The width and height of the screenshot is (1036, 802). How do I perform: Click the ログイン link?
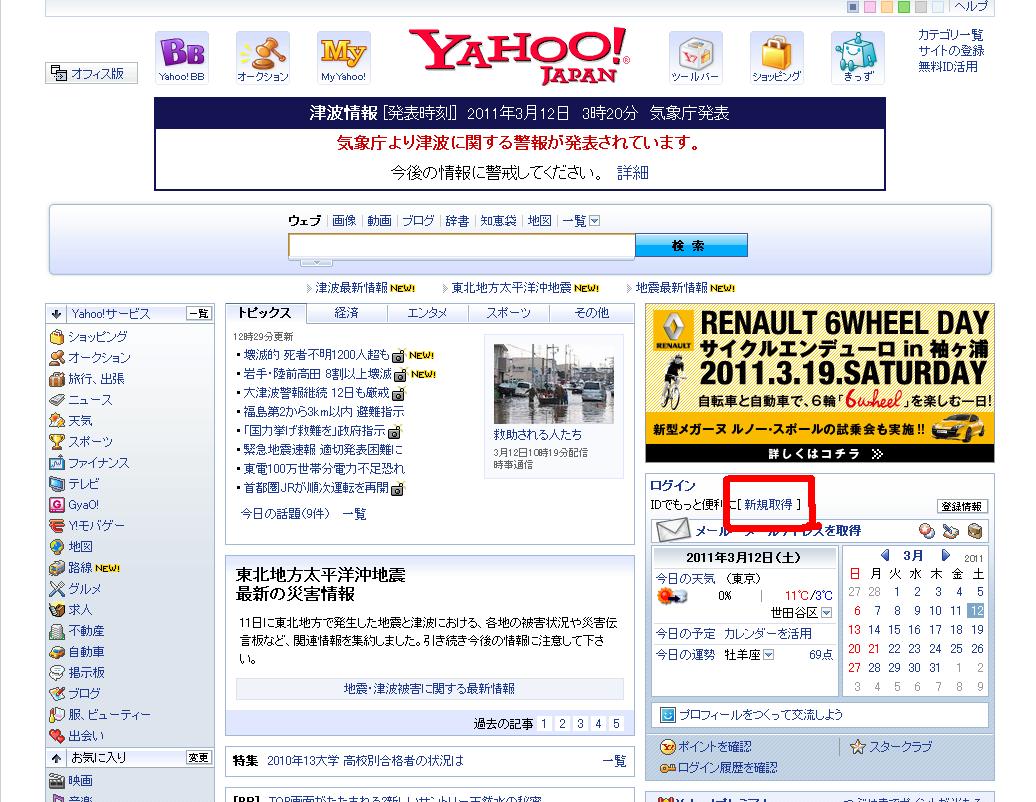pyautogui.click(x=673, y=486)
